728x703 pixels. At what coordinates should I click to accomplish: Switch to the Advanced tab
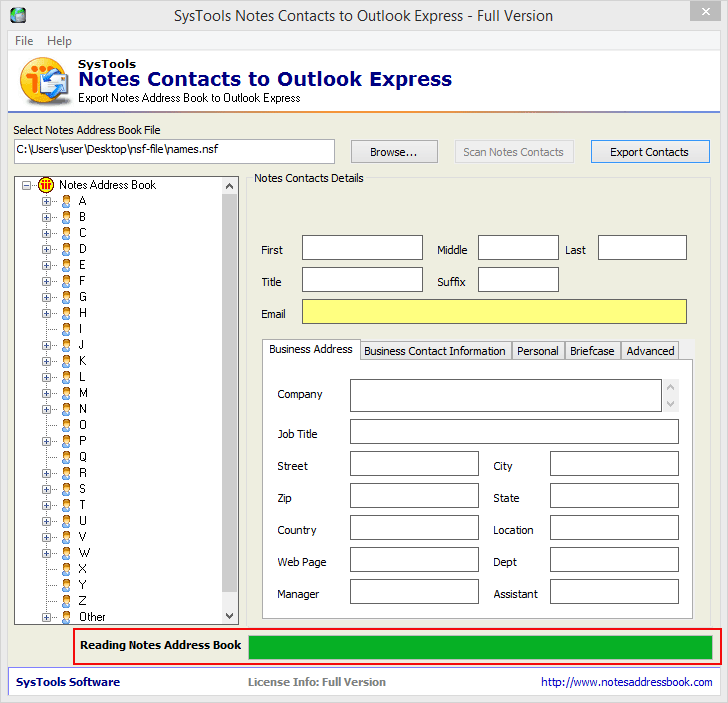[x=650, y=351]
